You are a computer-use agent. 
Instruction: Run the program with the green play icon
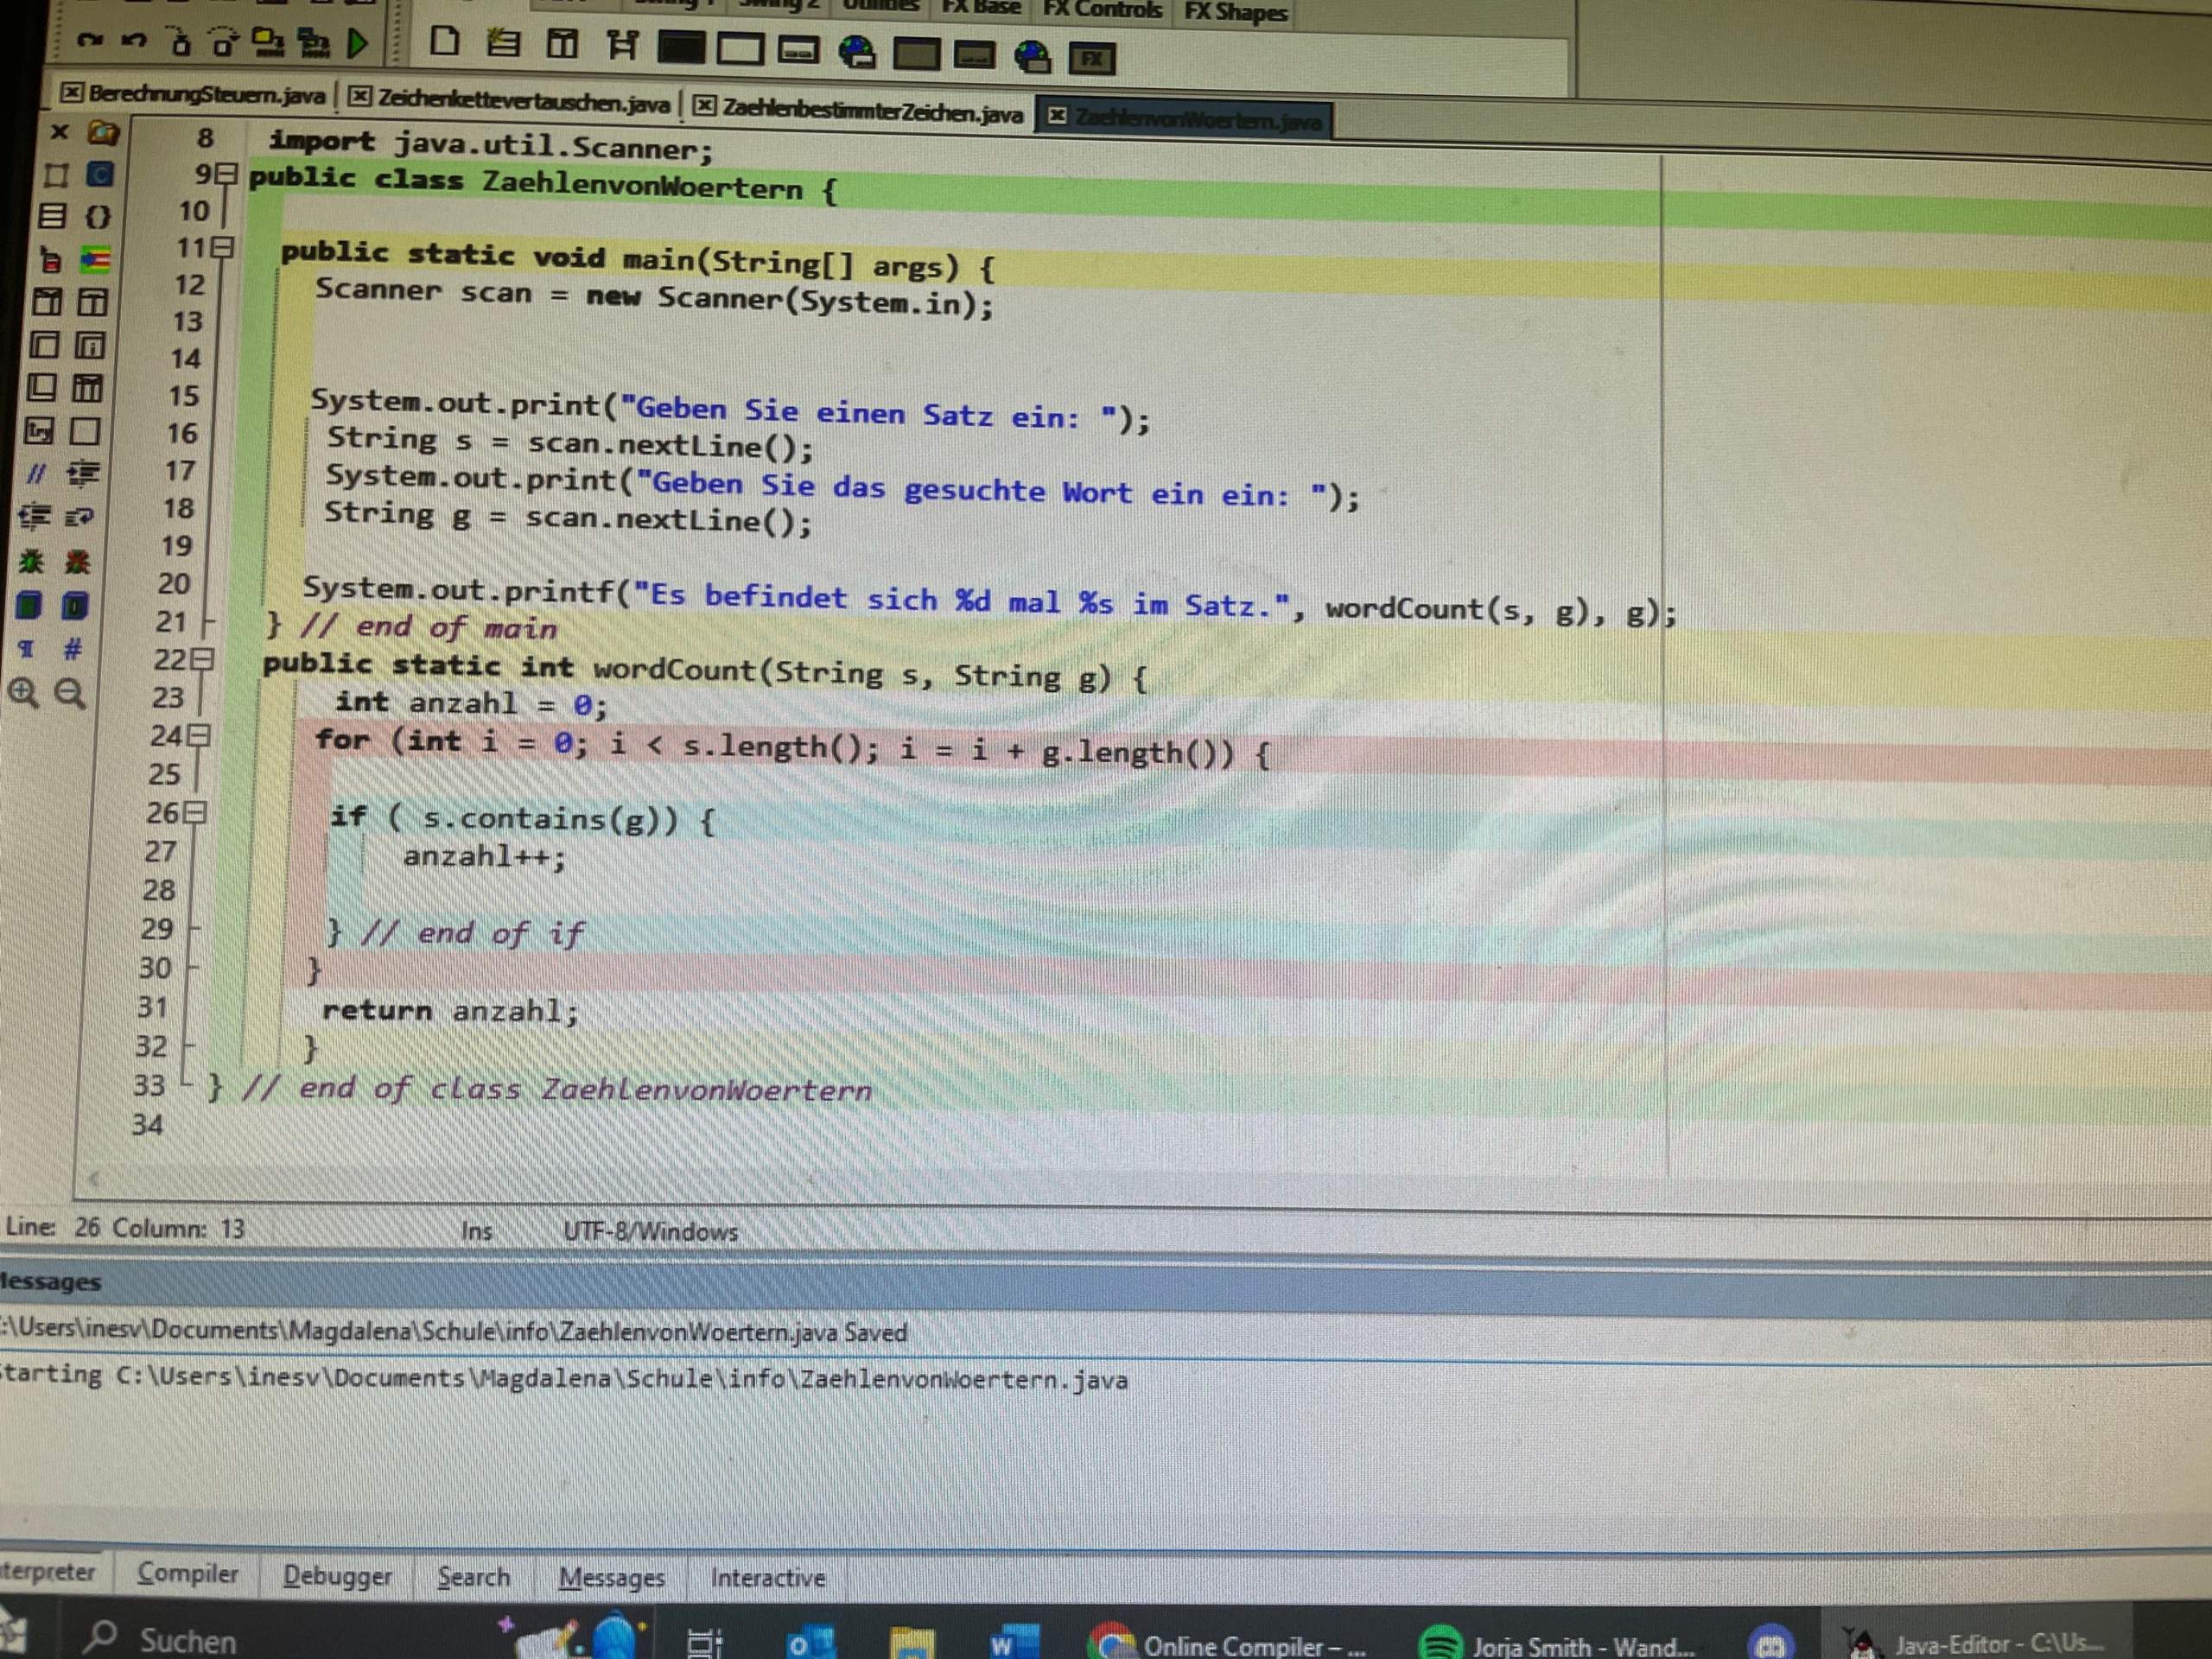tap(357, 42)
